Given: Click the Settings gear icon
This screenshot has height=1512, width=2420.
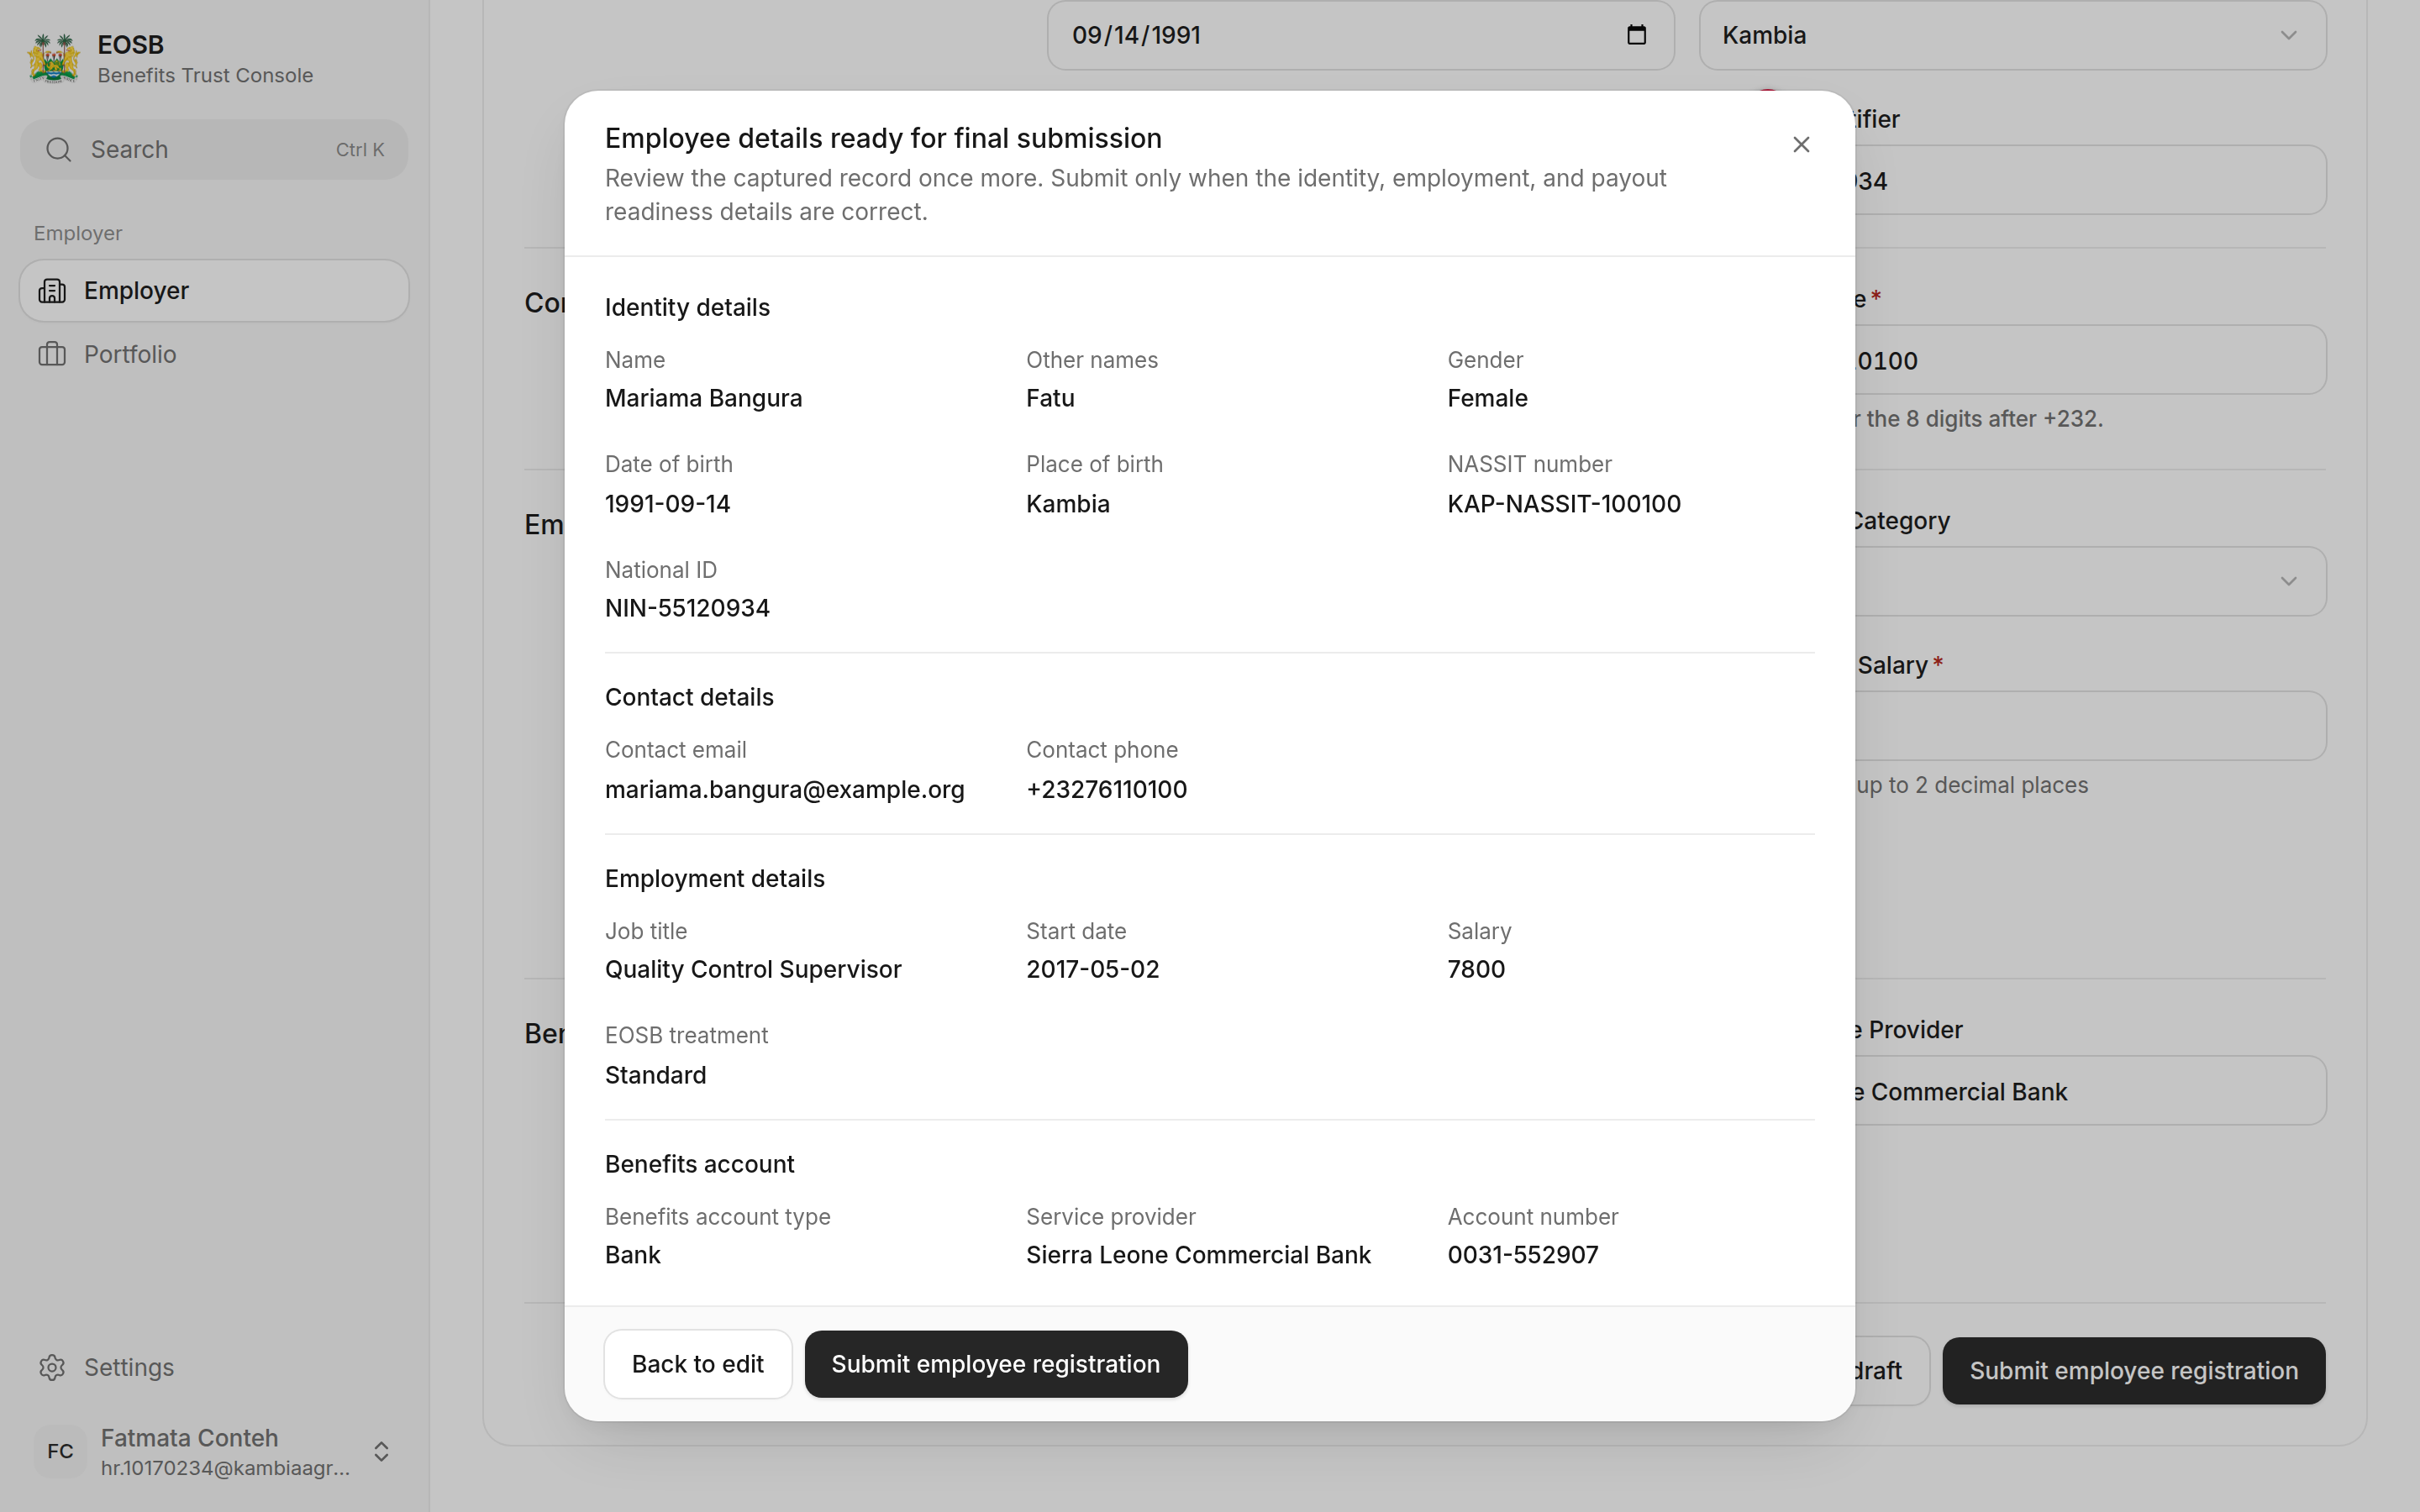Looking at the screenshot, I should (52, 1367).
